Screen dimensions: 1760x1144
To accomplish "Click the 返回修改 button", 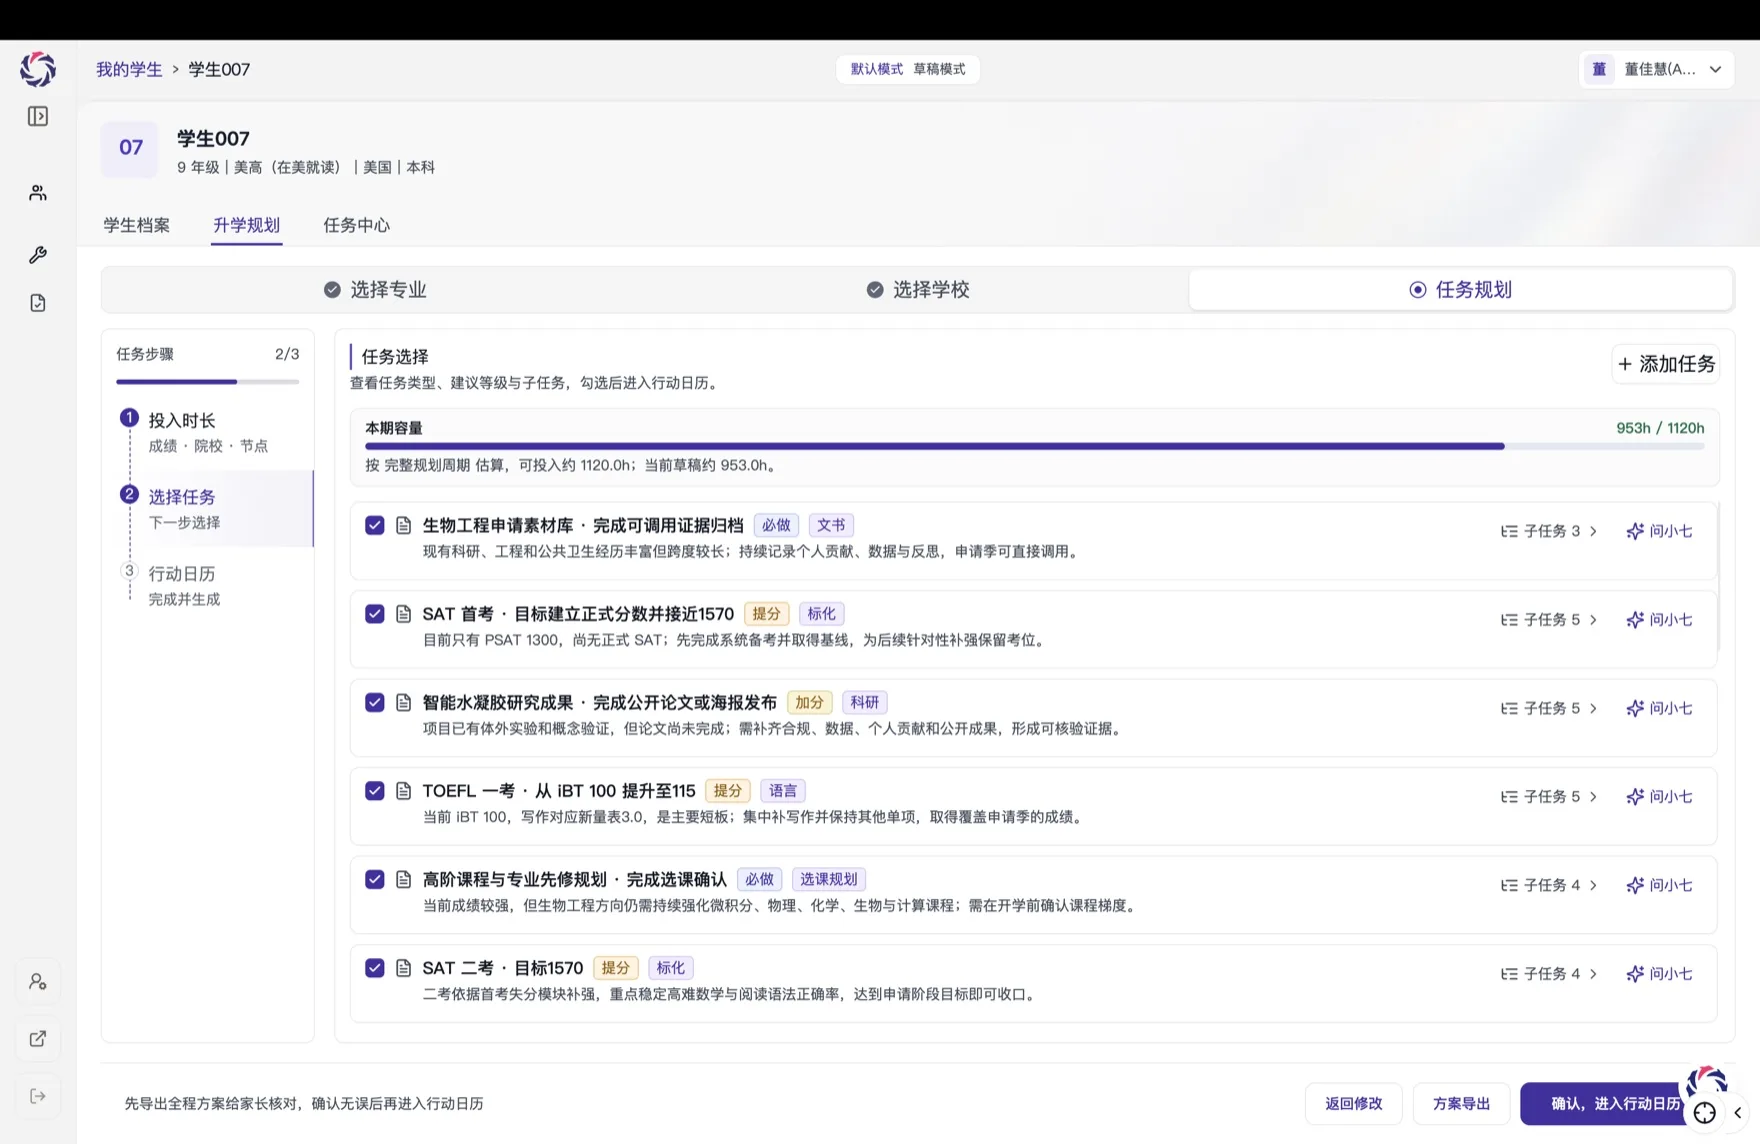I will click(x=1354, y=1104).
